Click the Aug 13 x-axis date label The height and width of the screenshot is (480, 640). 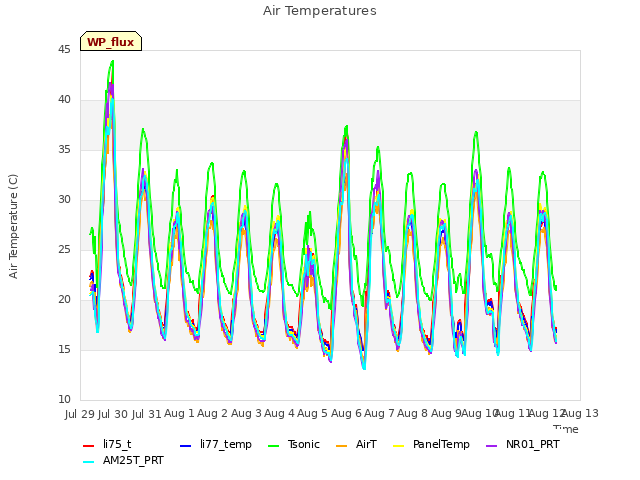[580, 414]
